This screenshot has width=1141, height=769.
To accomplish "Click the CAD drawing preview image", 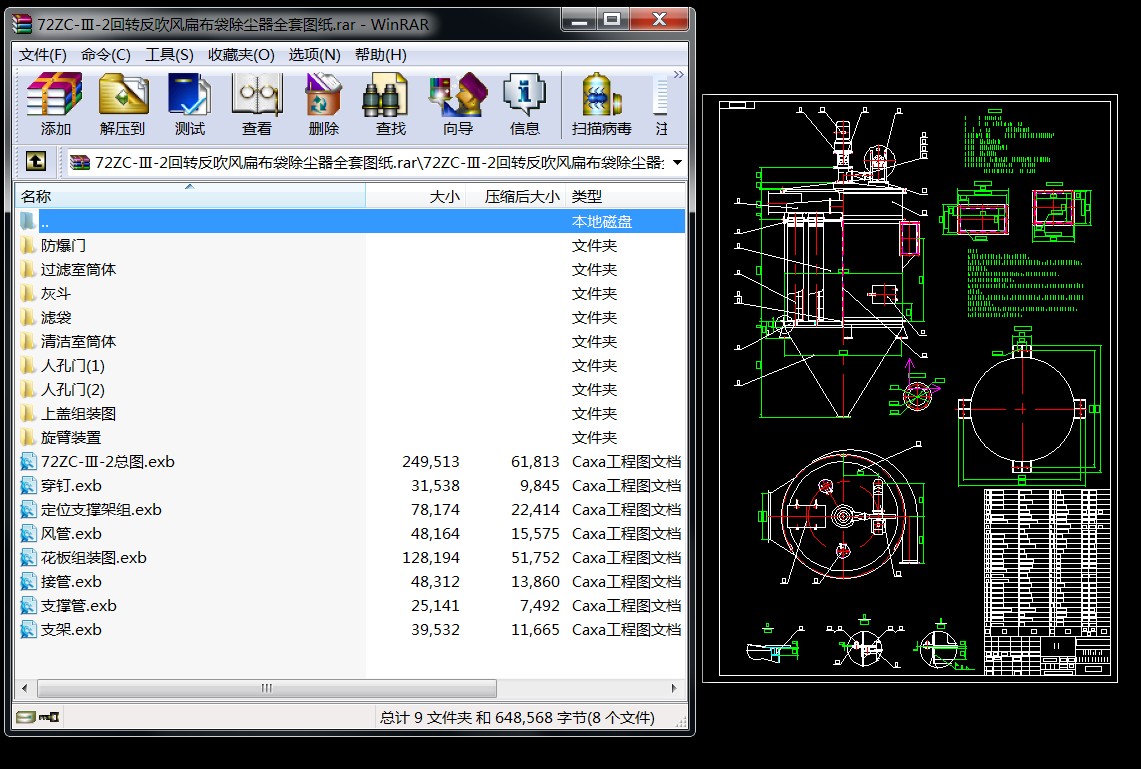I will (x=909, y=388).
